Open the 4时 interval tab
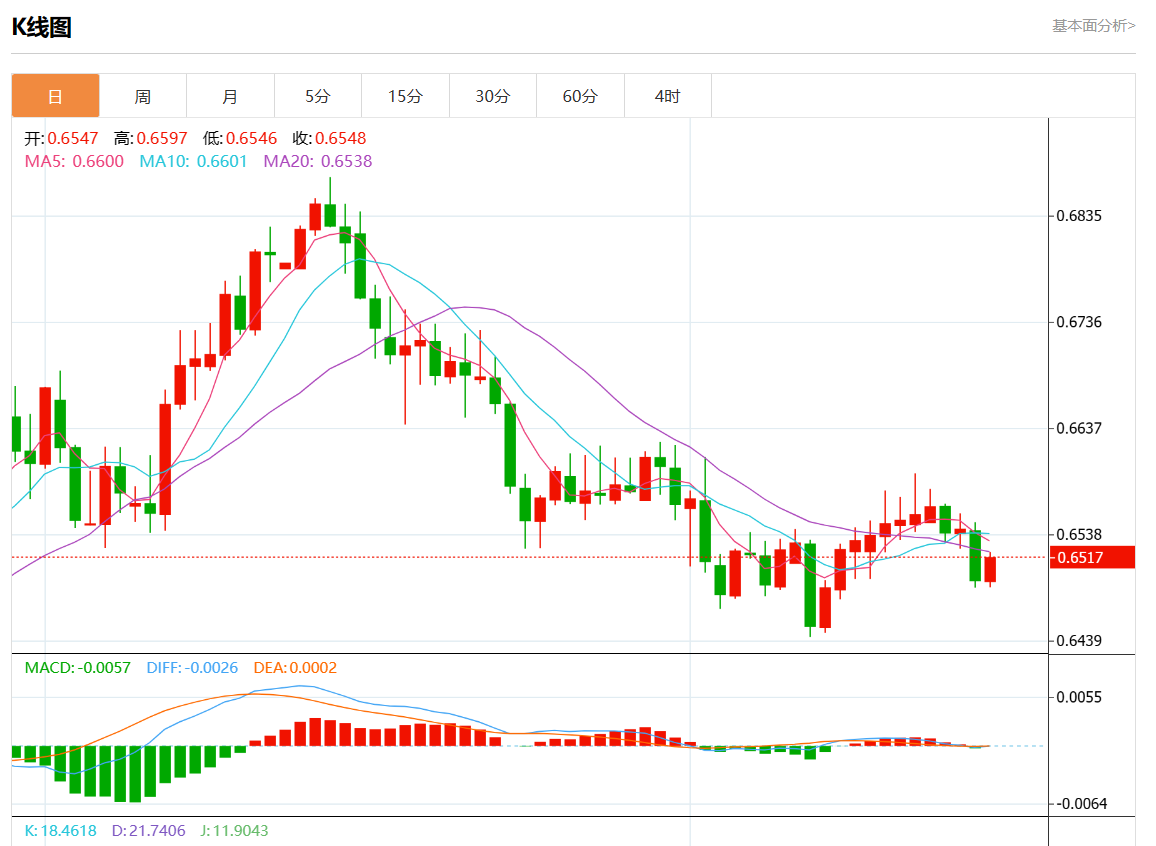 [x=667, y=96]
